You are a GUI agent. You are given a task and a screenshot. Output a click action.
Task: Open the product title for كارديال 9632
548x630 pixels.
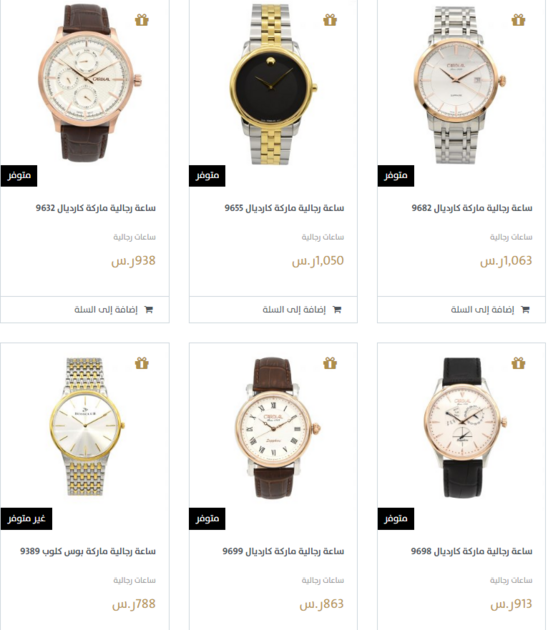[96, 208]
